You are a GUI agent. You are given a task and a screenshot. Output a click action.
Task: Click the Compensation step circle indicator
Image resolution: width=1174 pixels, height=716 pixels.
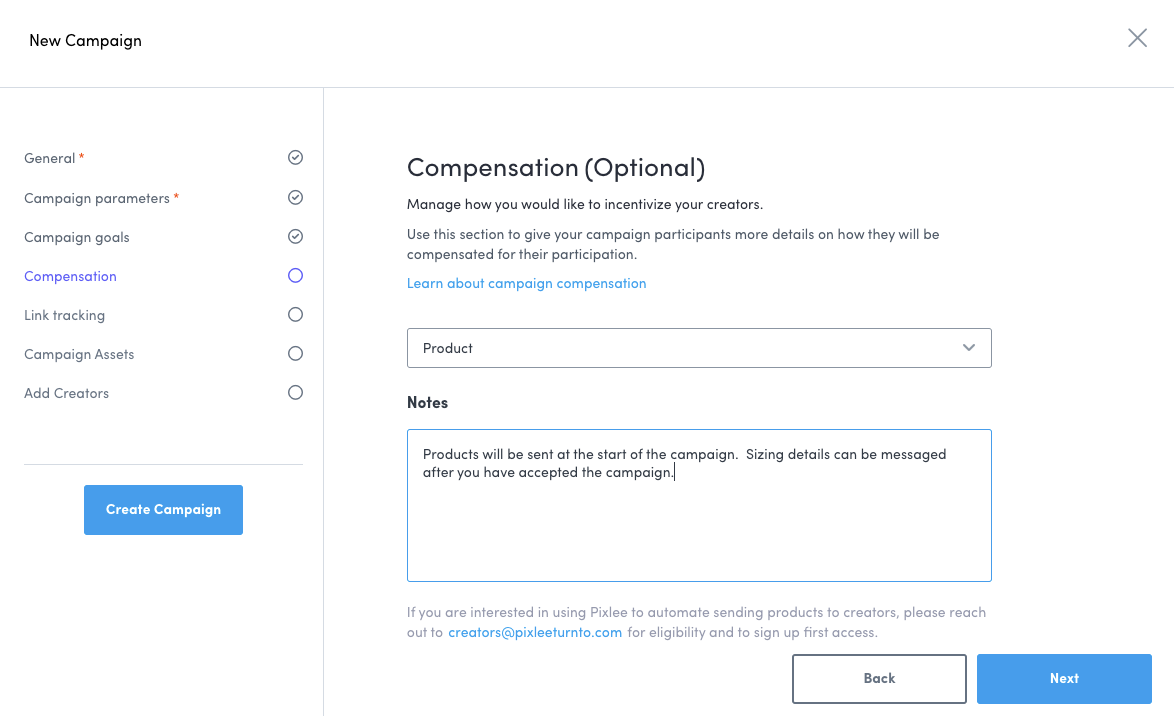pos(295,276)
